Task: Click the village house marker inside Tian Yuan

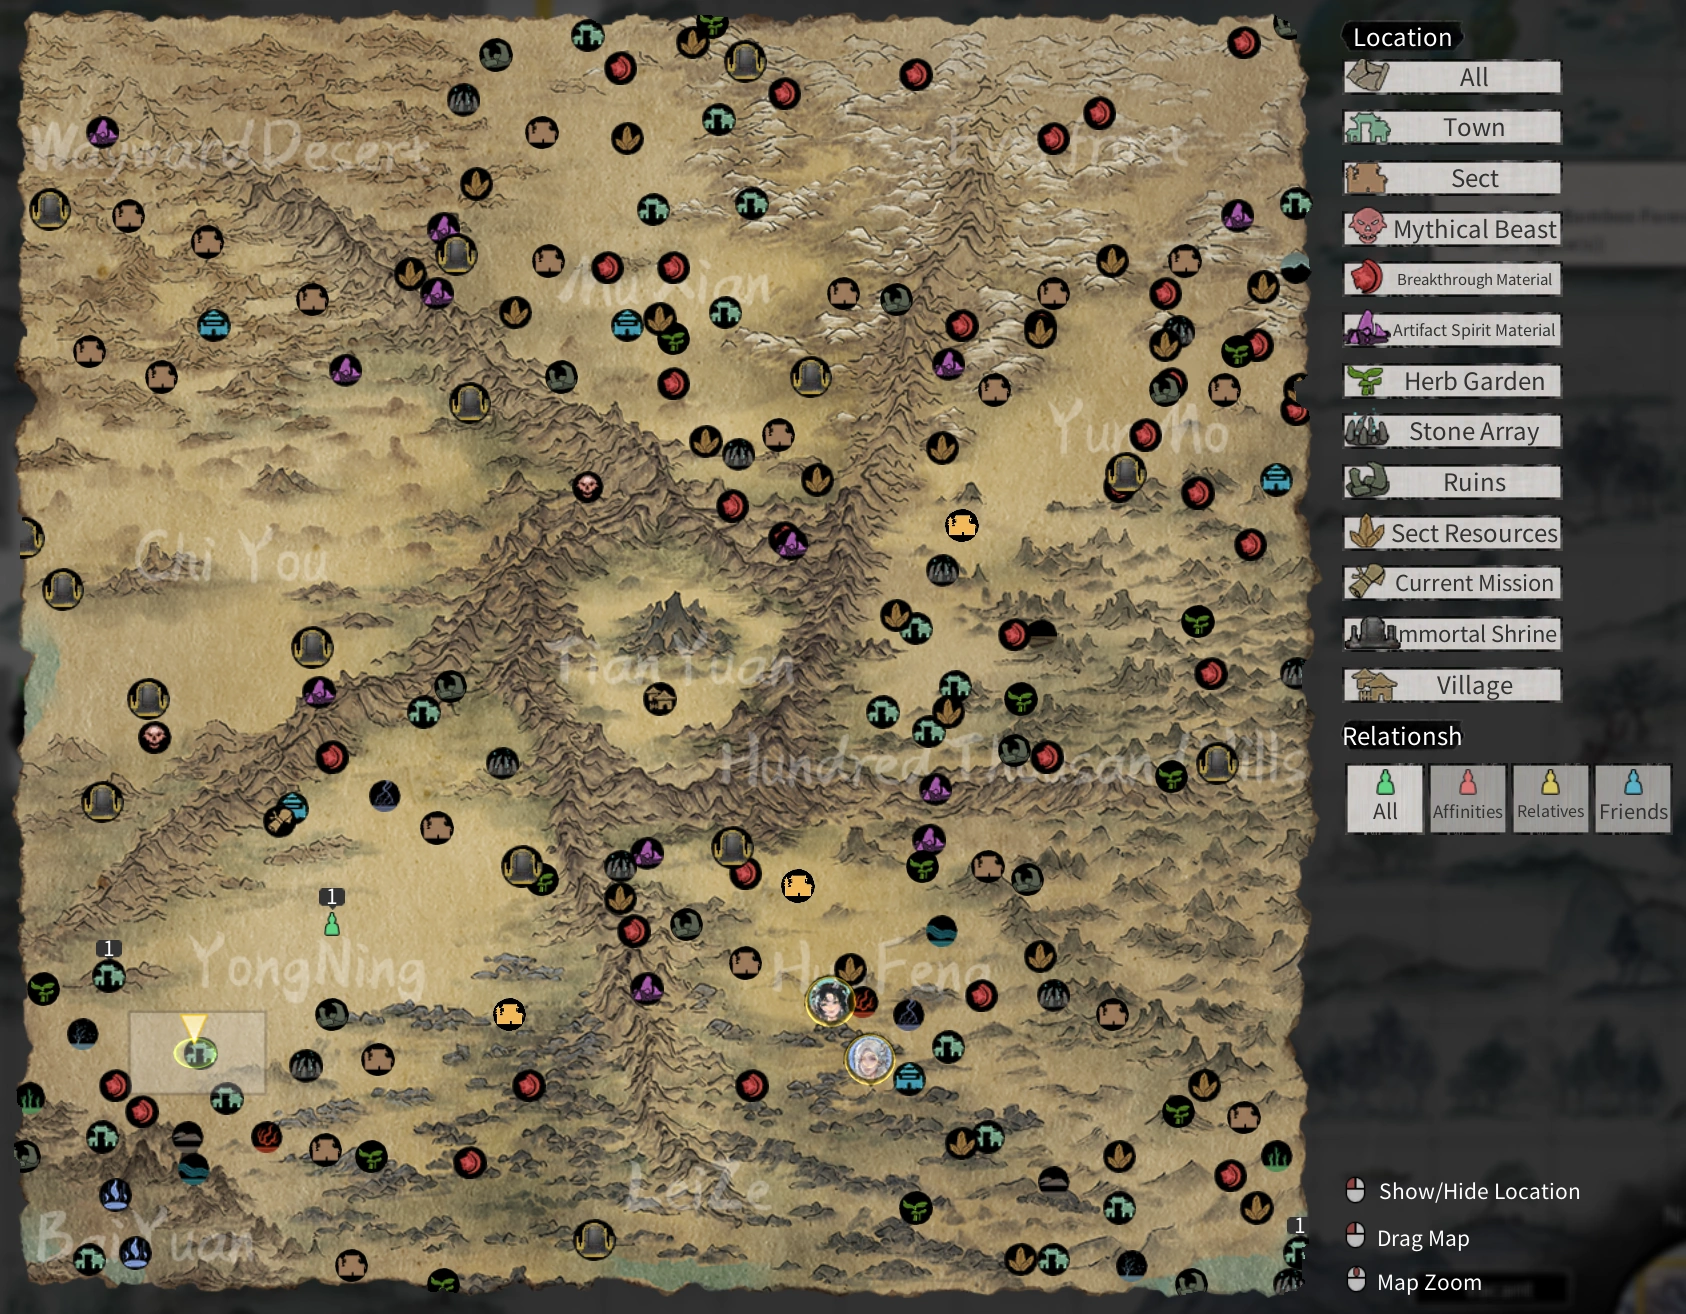Action: [x=660, y=699]
